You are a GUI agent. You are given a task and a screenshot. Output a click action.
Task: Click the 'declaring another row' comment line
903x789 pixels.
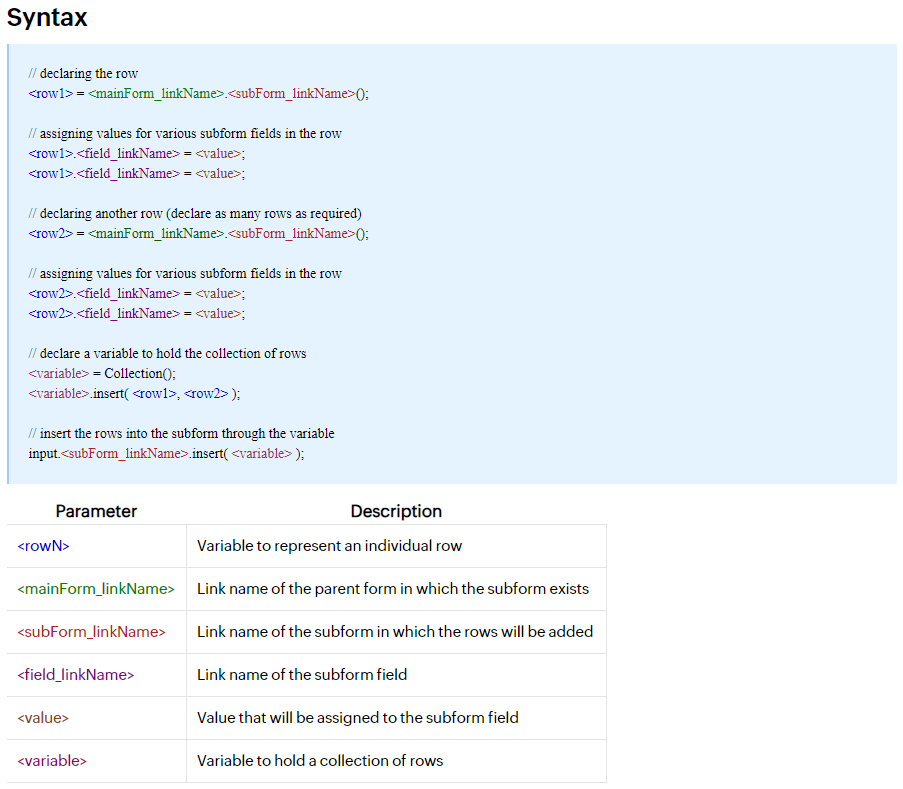click(195, 213)
